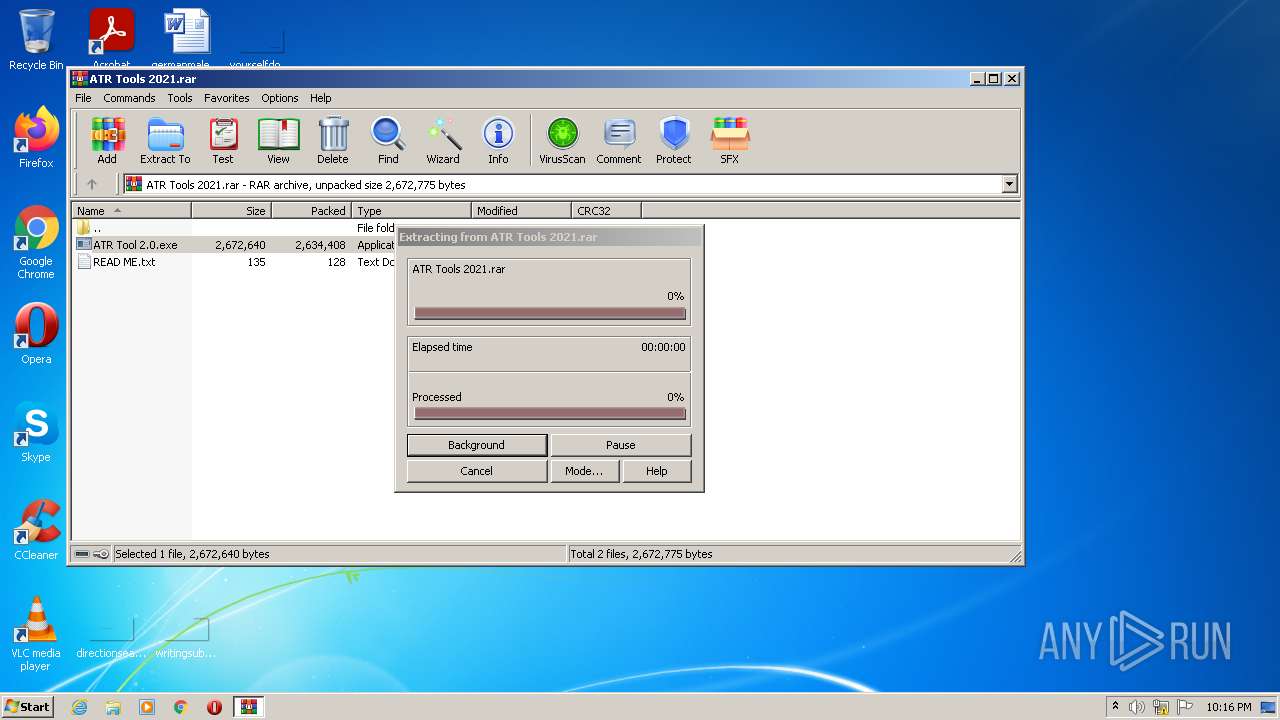
Task: Sort by the Name column header
Action: click(x=132, y=211)
